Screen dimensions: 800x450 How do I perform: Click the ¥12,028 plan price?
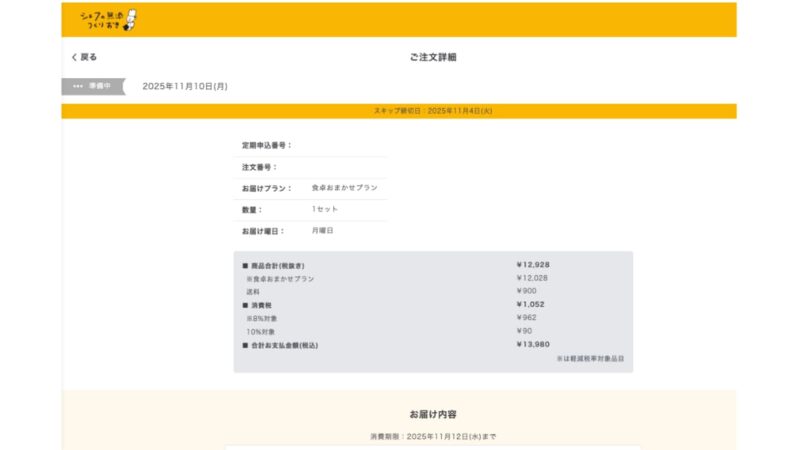tap(532, 278)
